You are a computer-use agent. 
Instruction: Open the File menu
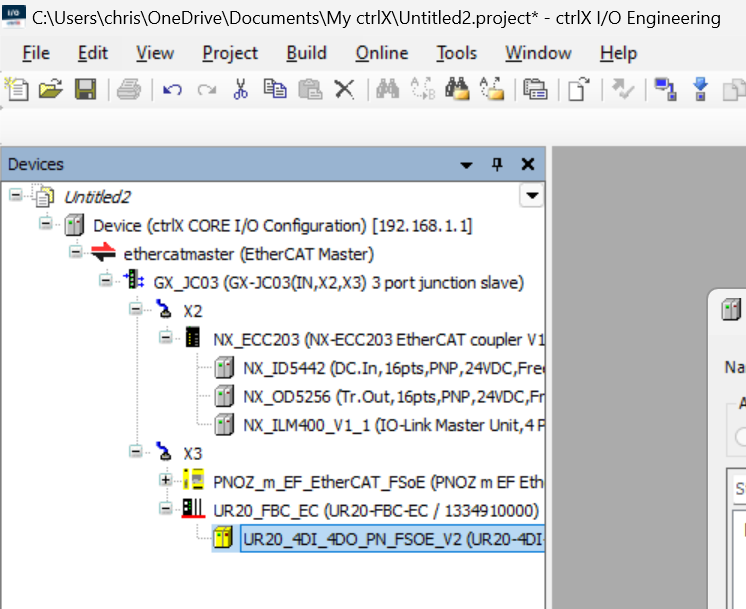[x=36, y=53]
